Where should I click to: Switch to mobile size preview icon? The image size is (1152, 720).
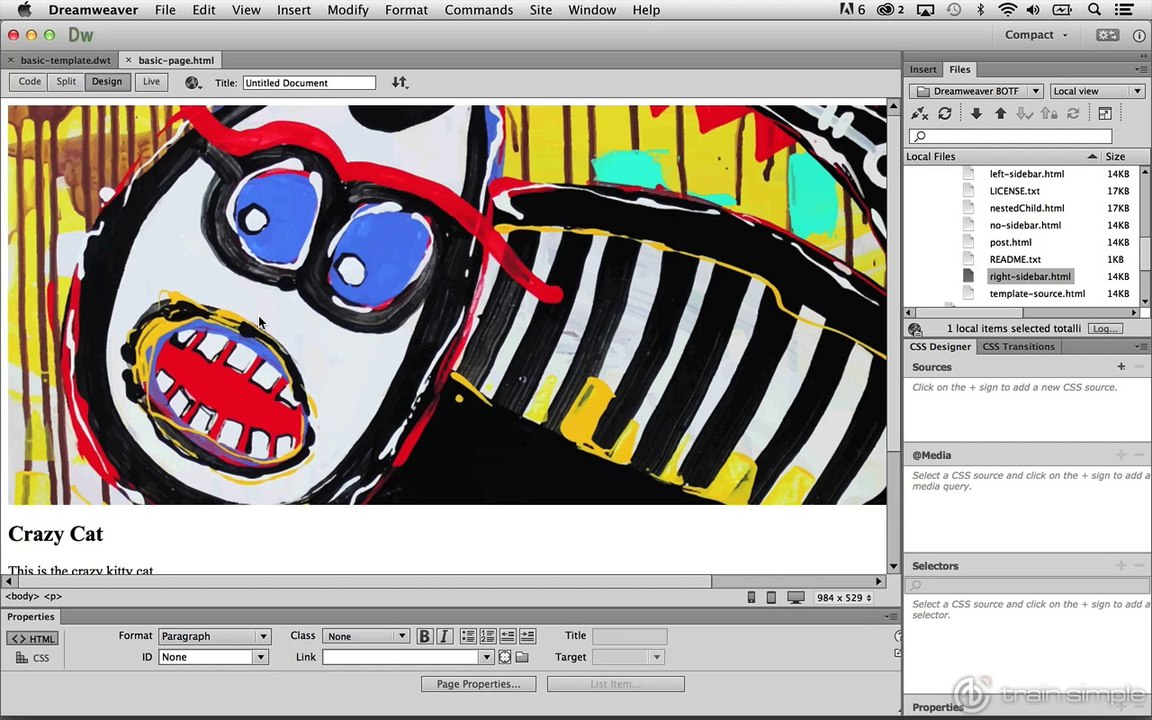pyautogui.click(x=751, y=597)
